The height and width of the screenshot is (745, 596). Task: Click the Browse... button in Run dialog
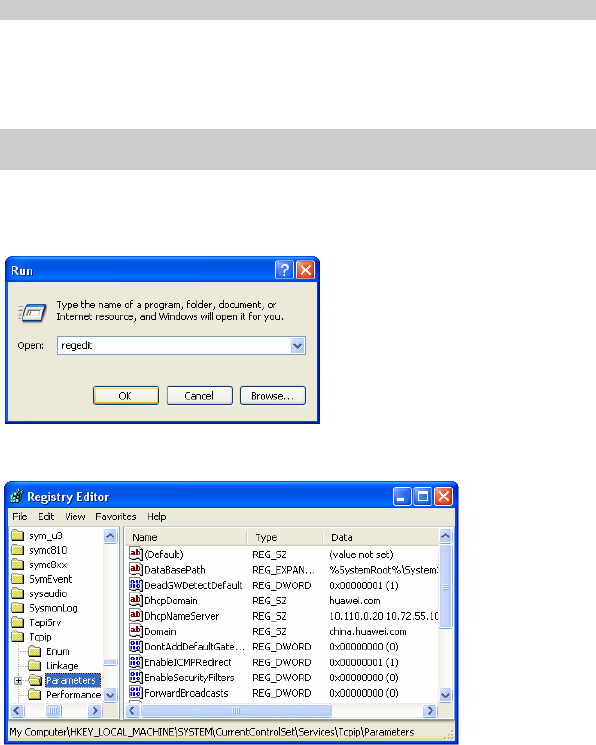pos(273,395)
